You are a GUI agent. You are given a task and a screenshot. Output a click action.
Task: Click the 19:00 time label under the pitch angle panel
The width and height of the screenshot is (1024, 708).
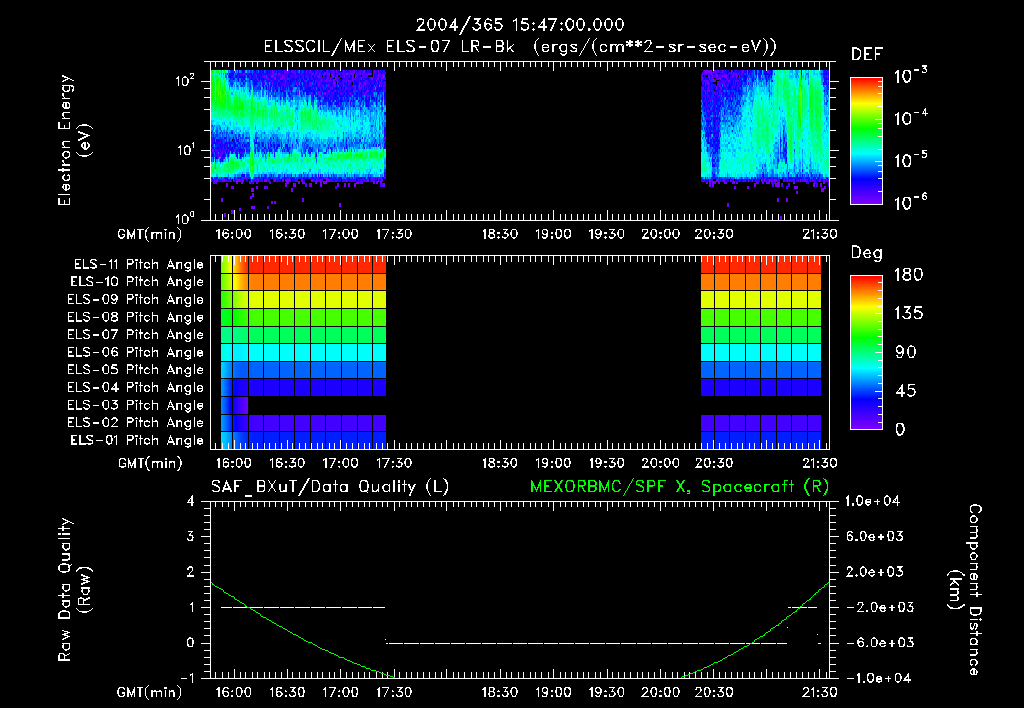click(x=553, y=463)
